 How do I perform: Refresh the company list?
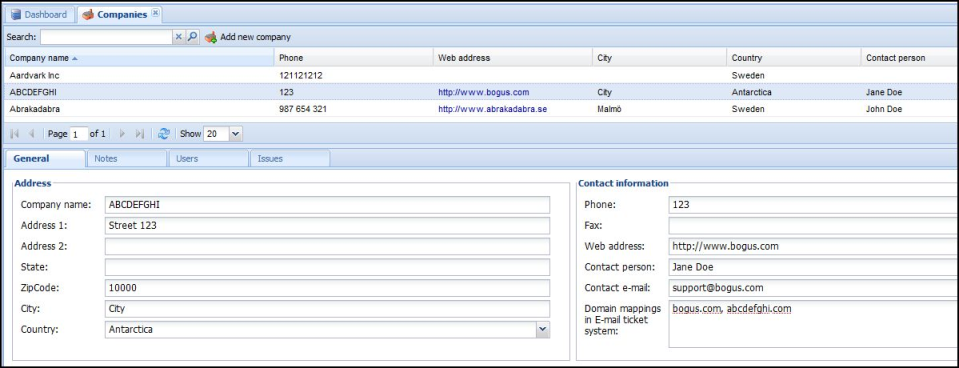tap(163, 133)
